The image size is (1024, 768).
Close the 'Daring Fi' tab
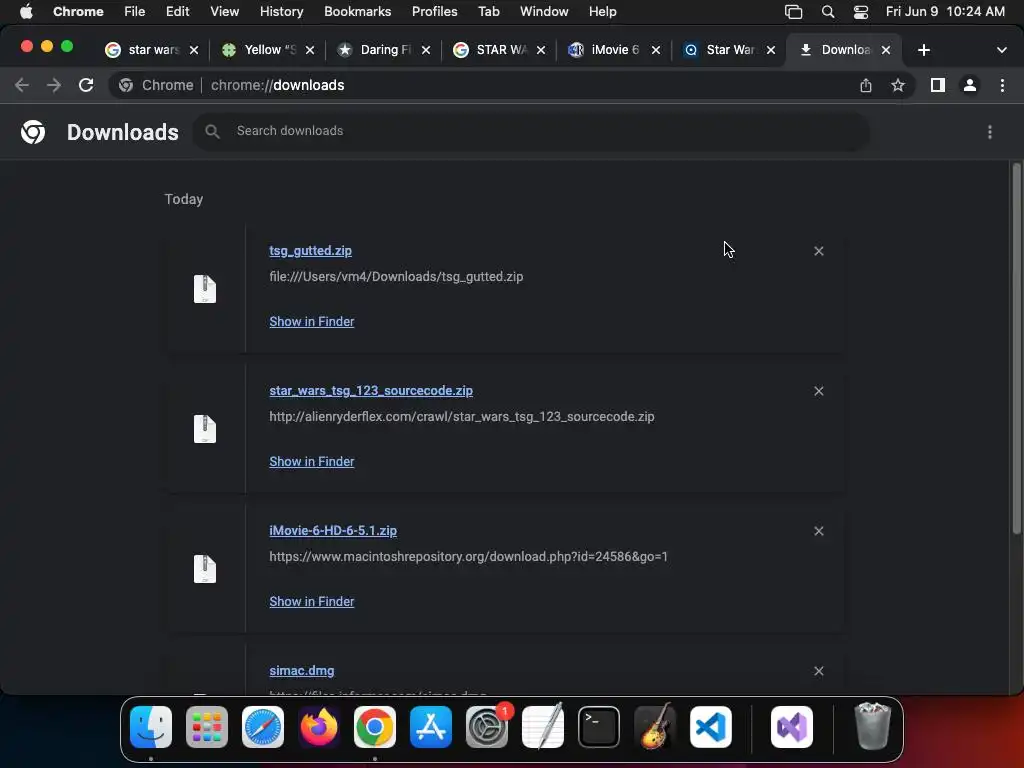point(426,50)
